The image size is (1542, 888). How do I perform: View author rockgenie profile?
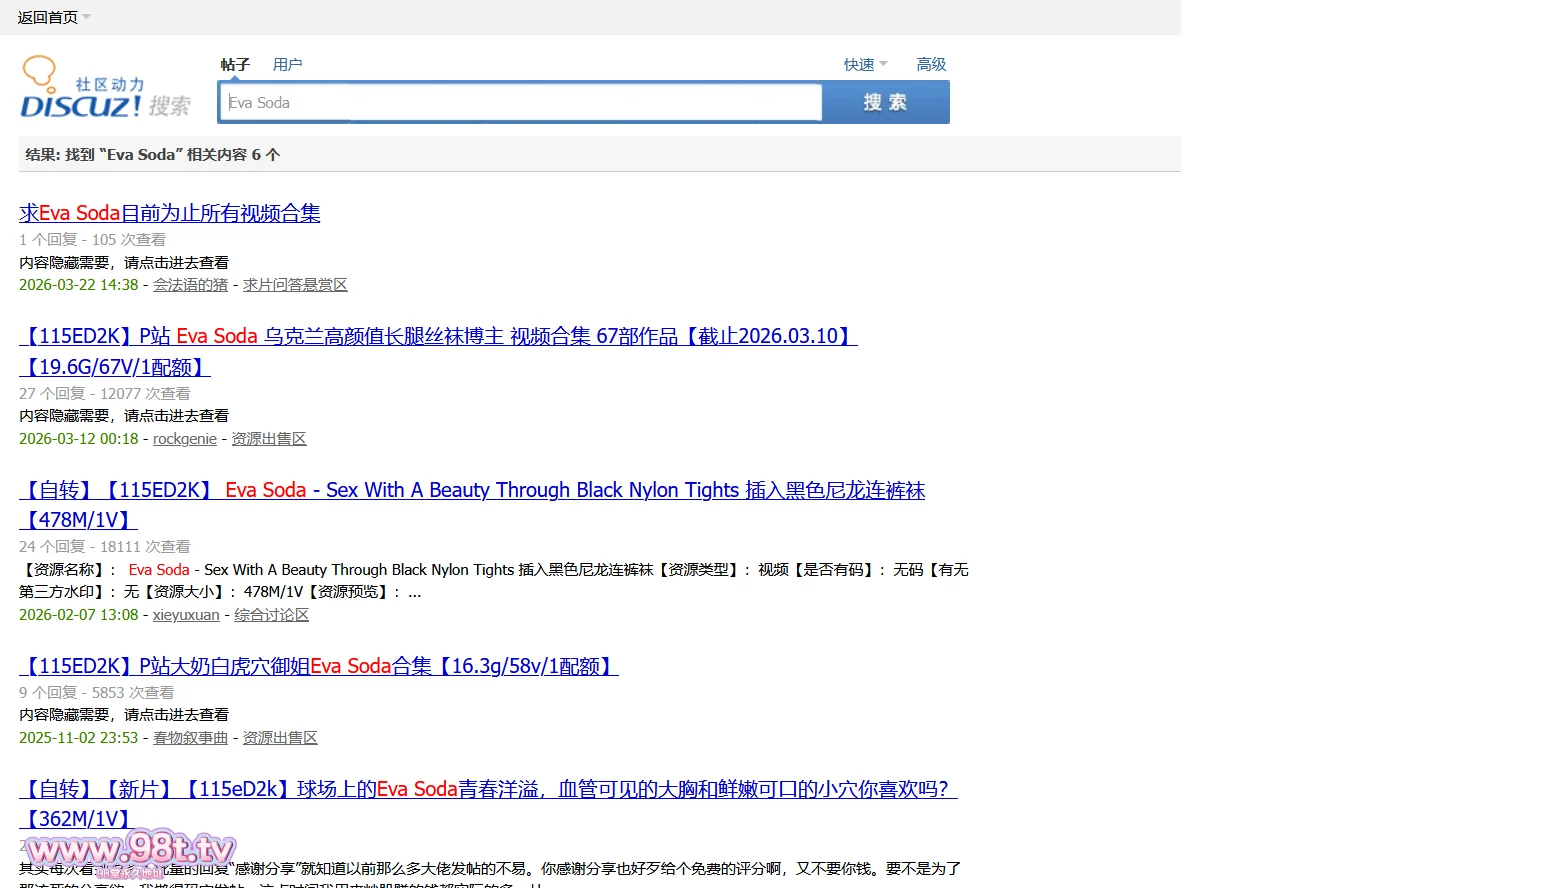coord(185,439)
